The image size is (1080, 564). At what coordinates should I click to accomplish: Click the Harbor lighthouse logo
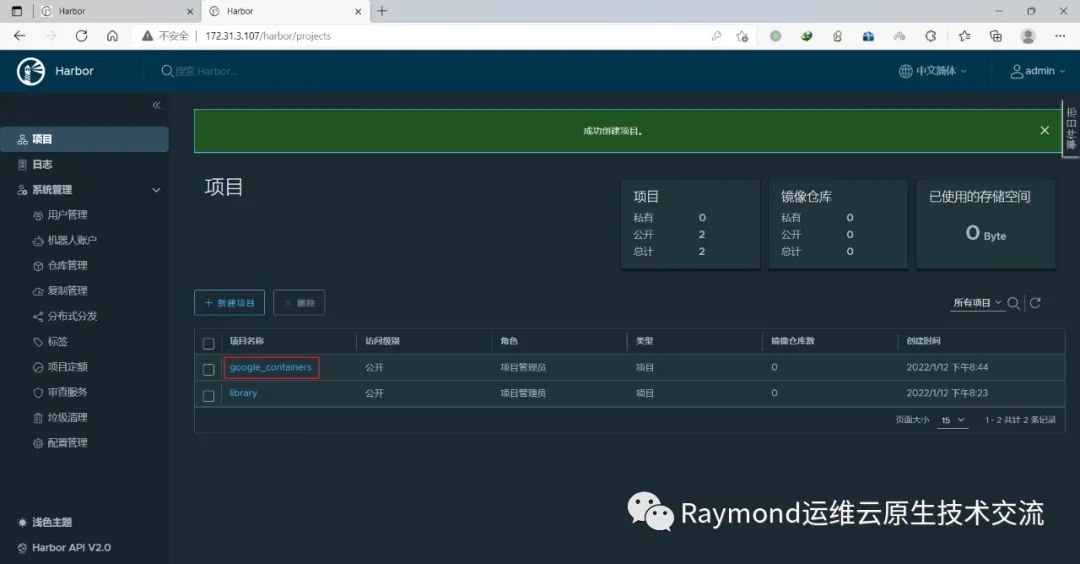point(31,71)
